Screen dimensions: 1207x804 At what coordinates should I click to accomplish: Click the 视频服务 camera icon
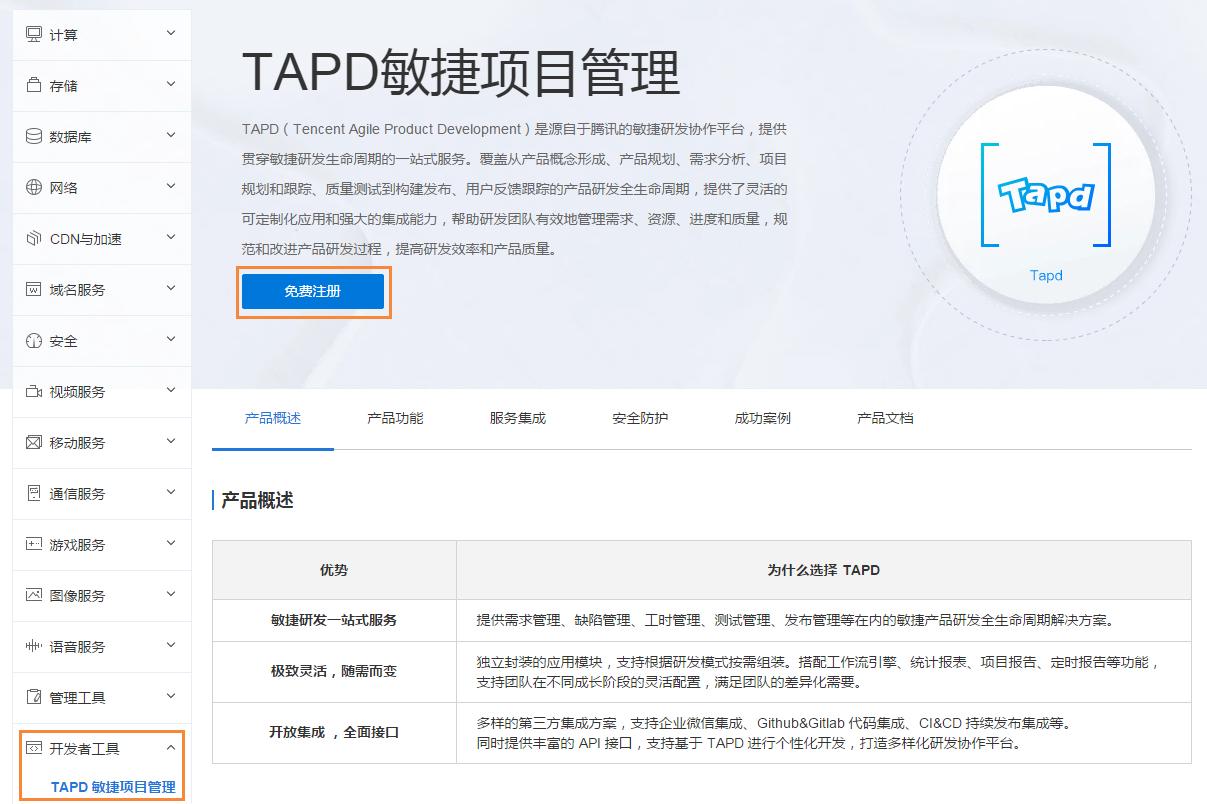[33, 391]
